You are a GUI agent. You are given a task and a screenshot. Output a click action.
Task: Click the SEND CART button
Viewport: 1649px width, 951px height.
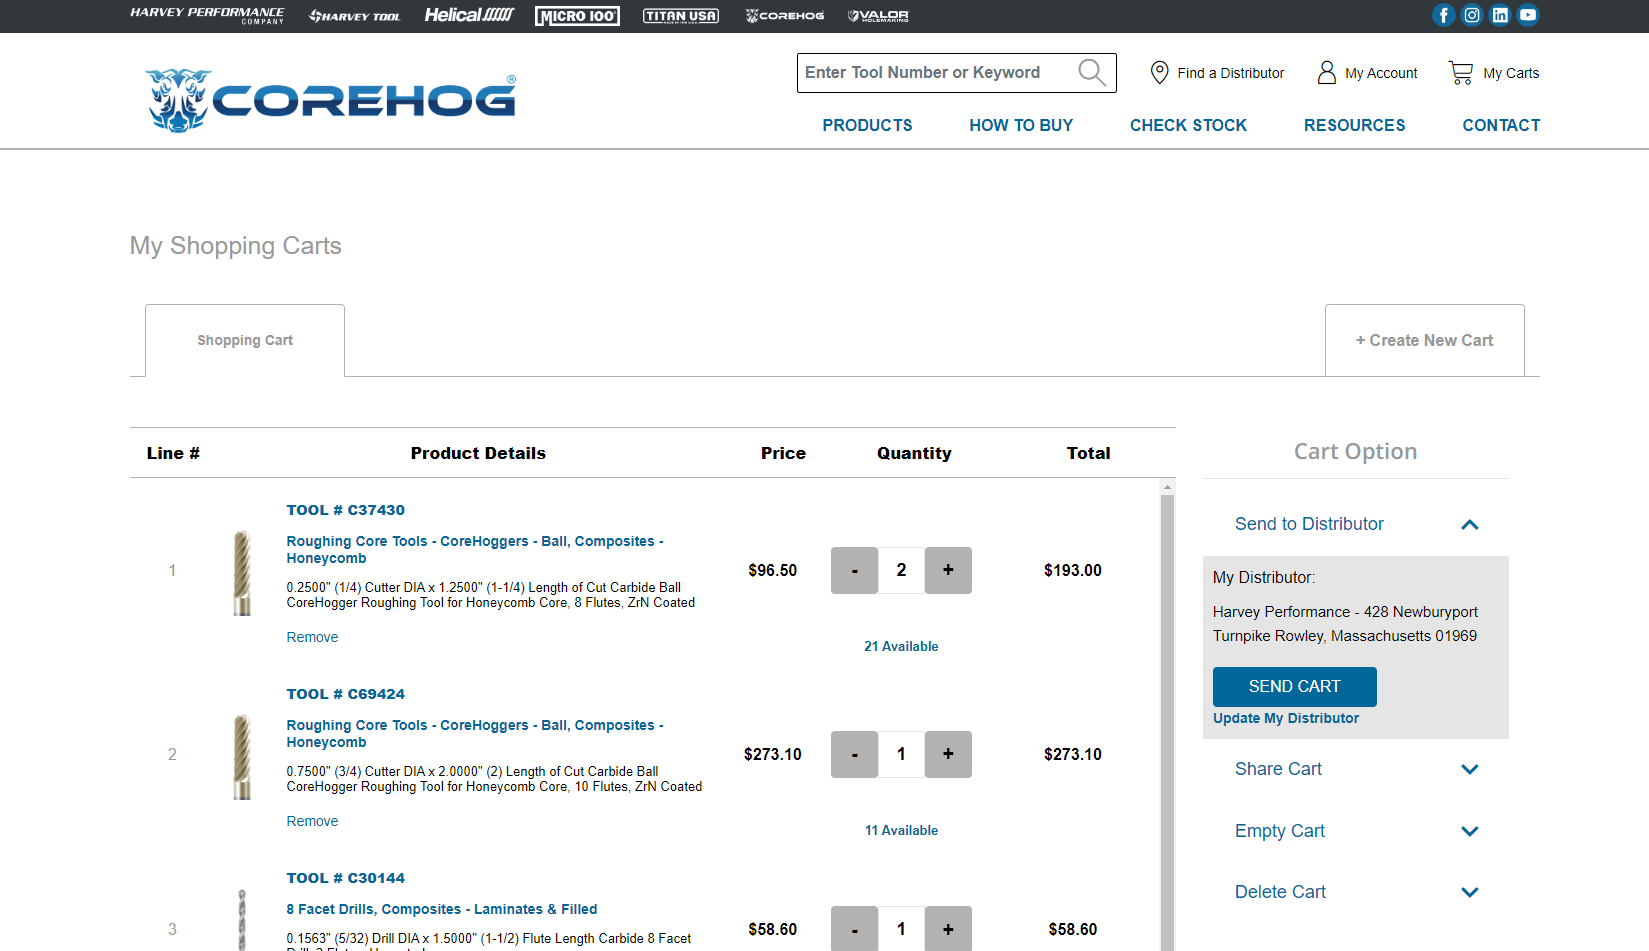pyautogui.click(x=1294, y=686)
